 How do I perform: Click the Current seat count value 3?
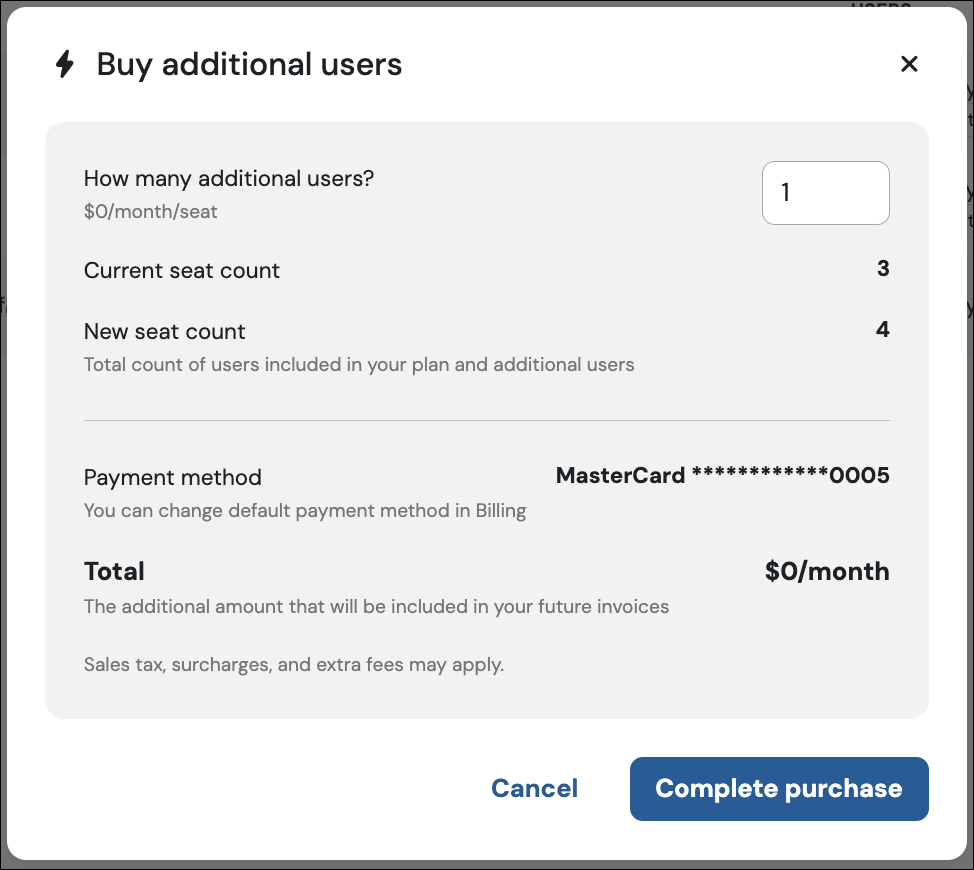pos(882,269)
